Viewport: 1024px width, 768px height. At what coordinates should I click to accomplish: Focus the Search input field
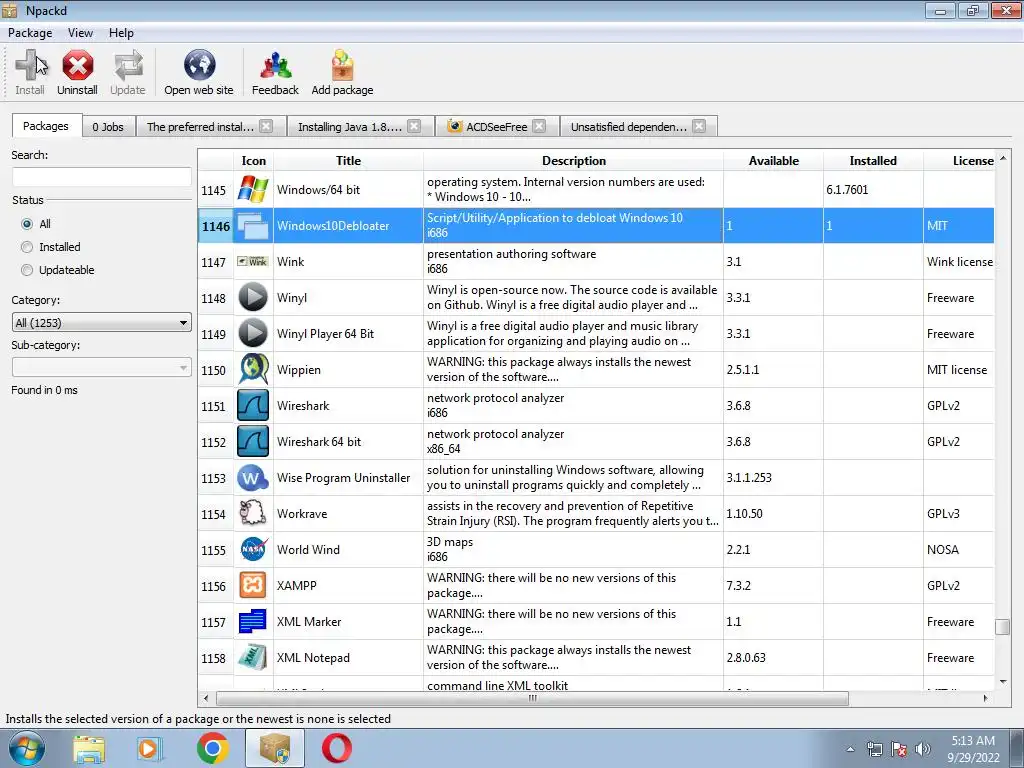coord(101,177)
